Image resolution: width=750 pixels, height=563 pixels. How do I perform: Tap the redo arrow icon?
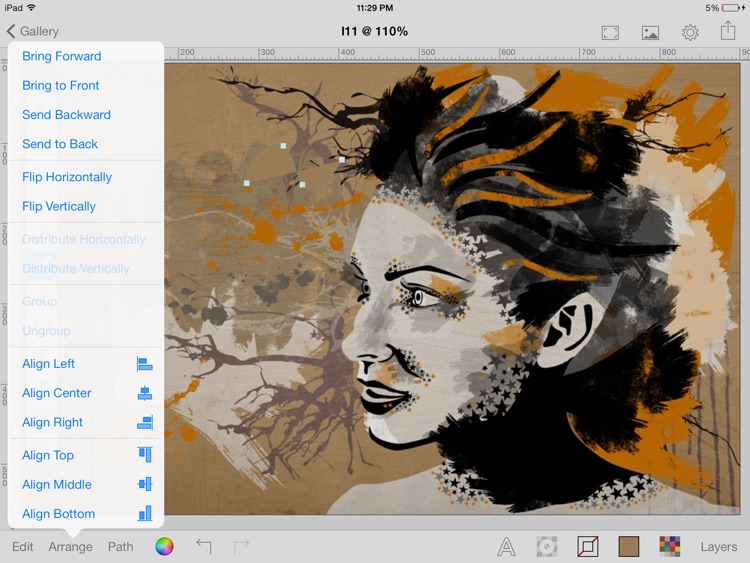click(x=242, y=546)
